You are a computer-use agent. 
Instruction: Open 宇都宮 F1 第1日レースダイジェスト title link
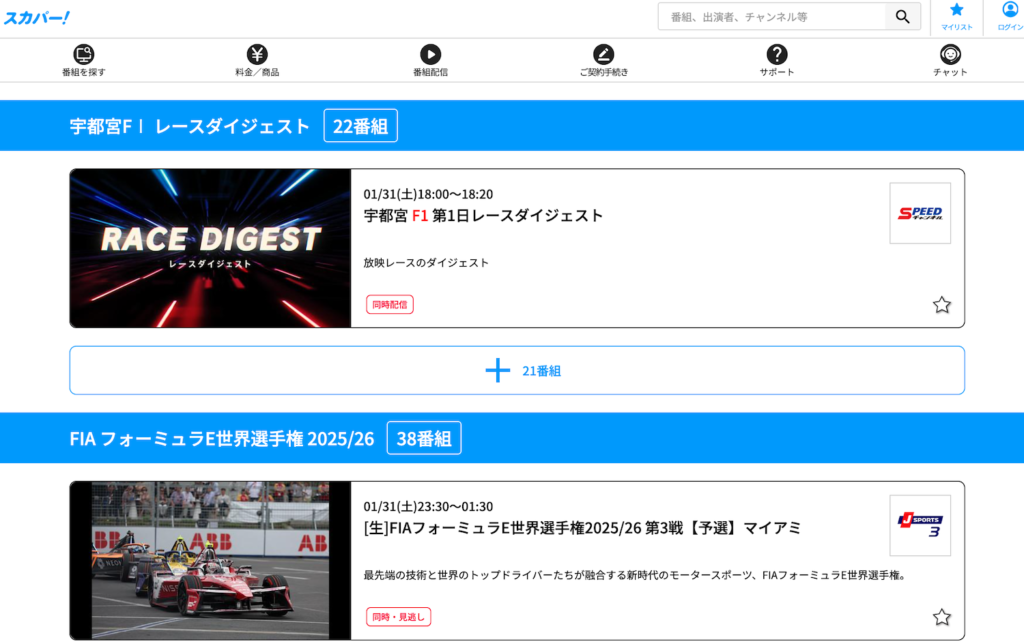[483, 216]
